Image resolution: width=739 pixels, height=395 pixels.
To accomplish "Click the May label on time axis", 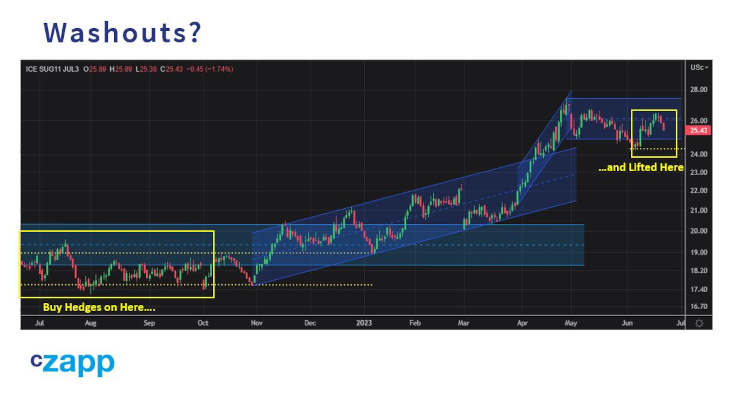I will pyautogui.click(x=571, y=323).
